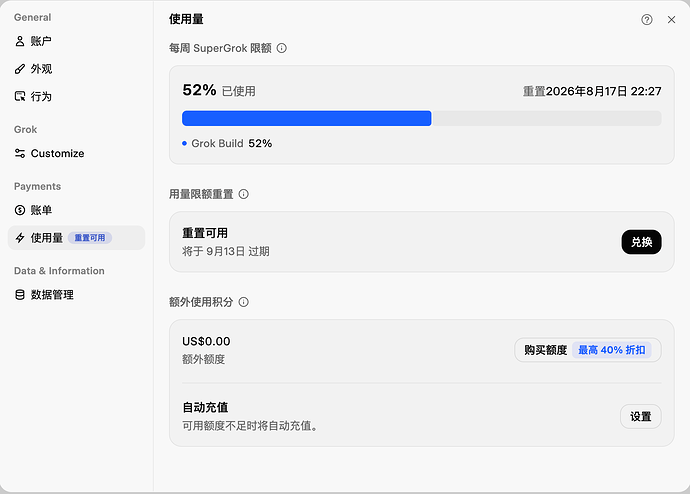This screenshot has height=494, width=690.
Task: Click the 购买额度 button
Action: (x=587, y=350)
